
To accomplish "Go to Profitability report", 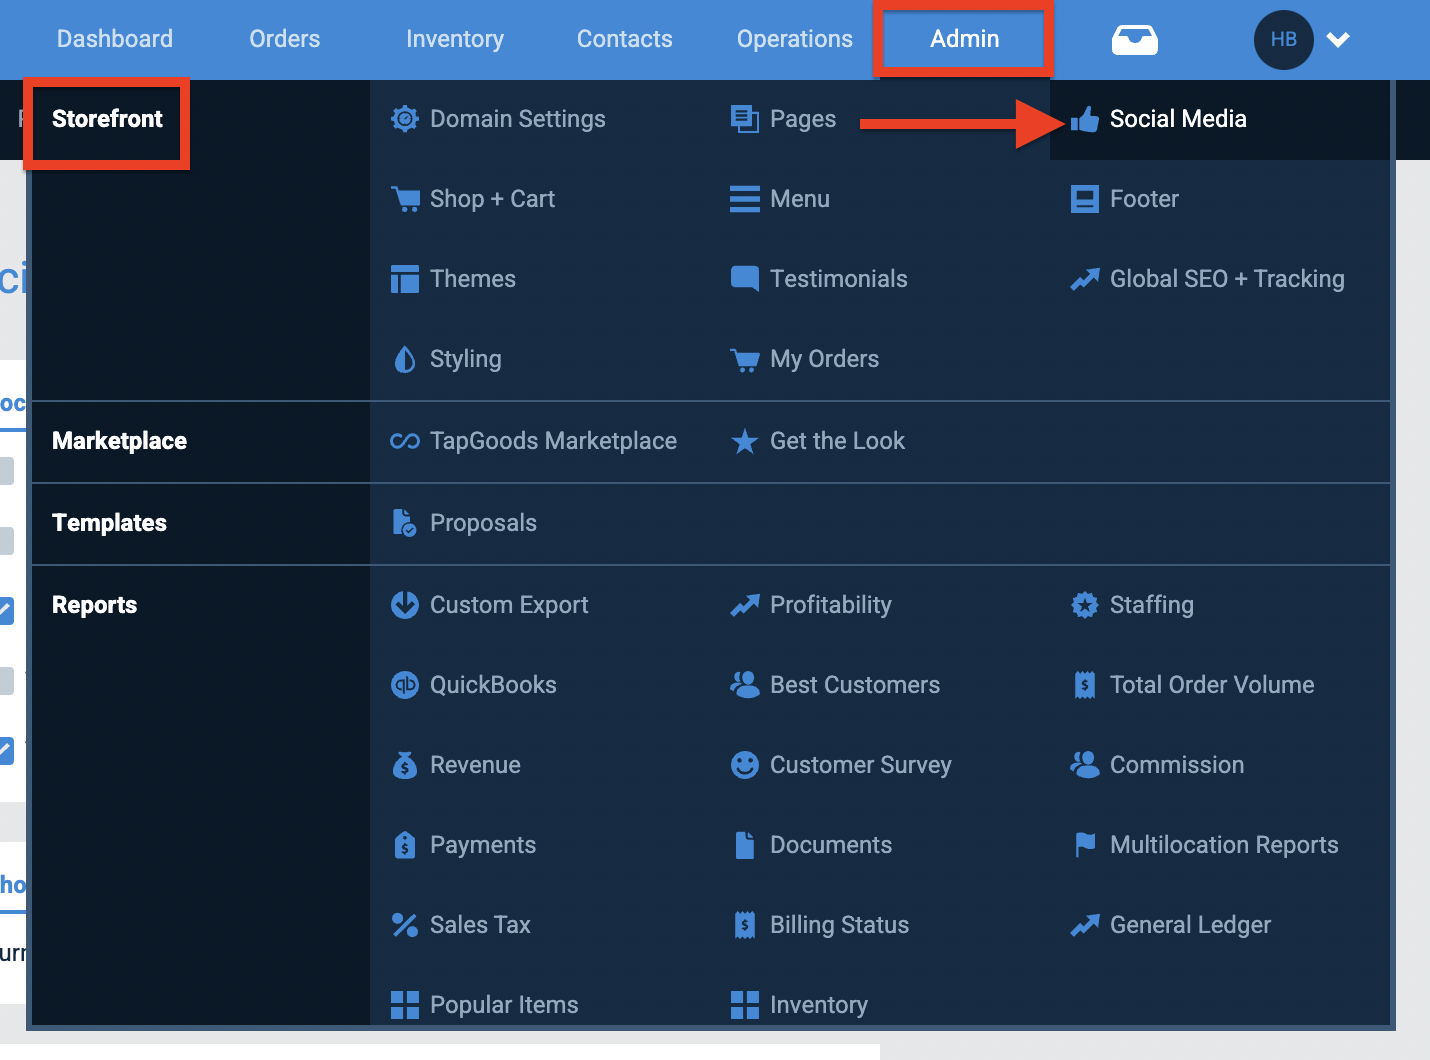I will point(830,605).
